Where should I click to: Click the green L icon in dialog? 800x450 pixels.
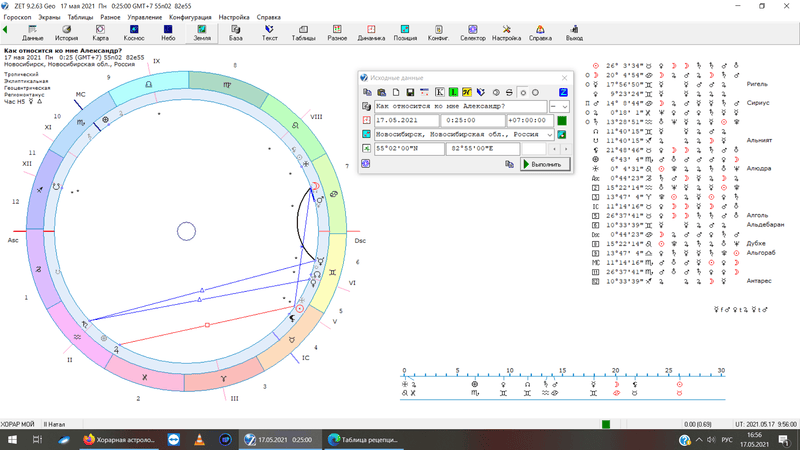(x=453, y=92)
